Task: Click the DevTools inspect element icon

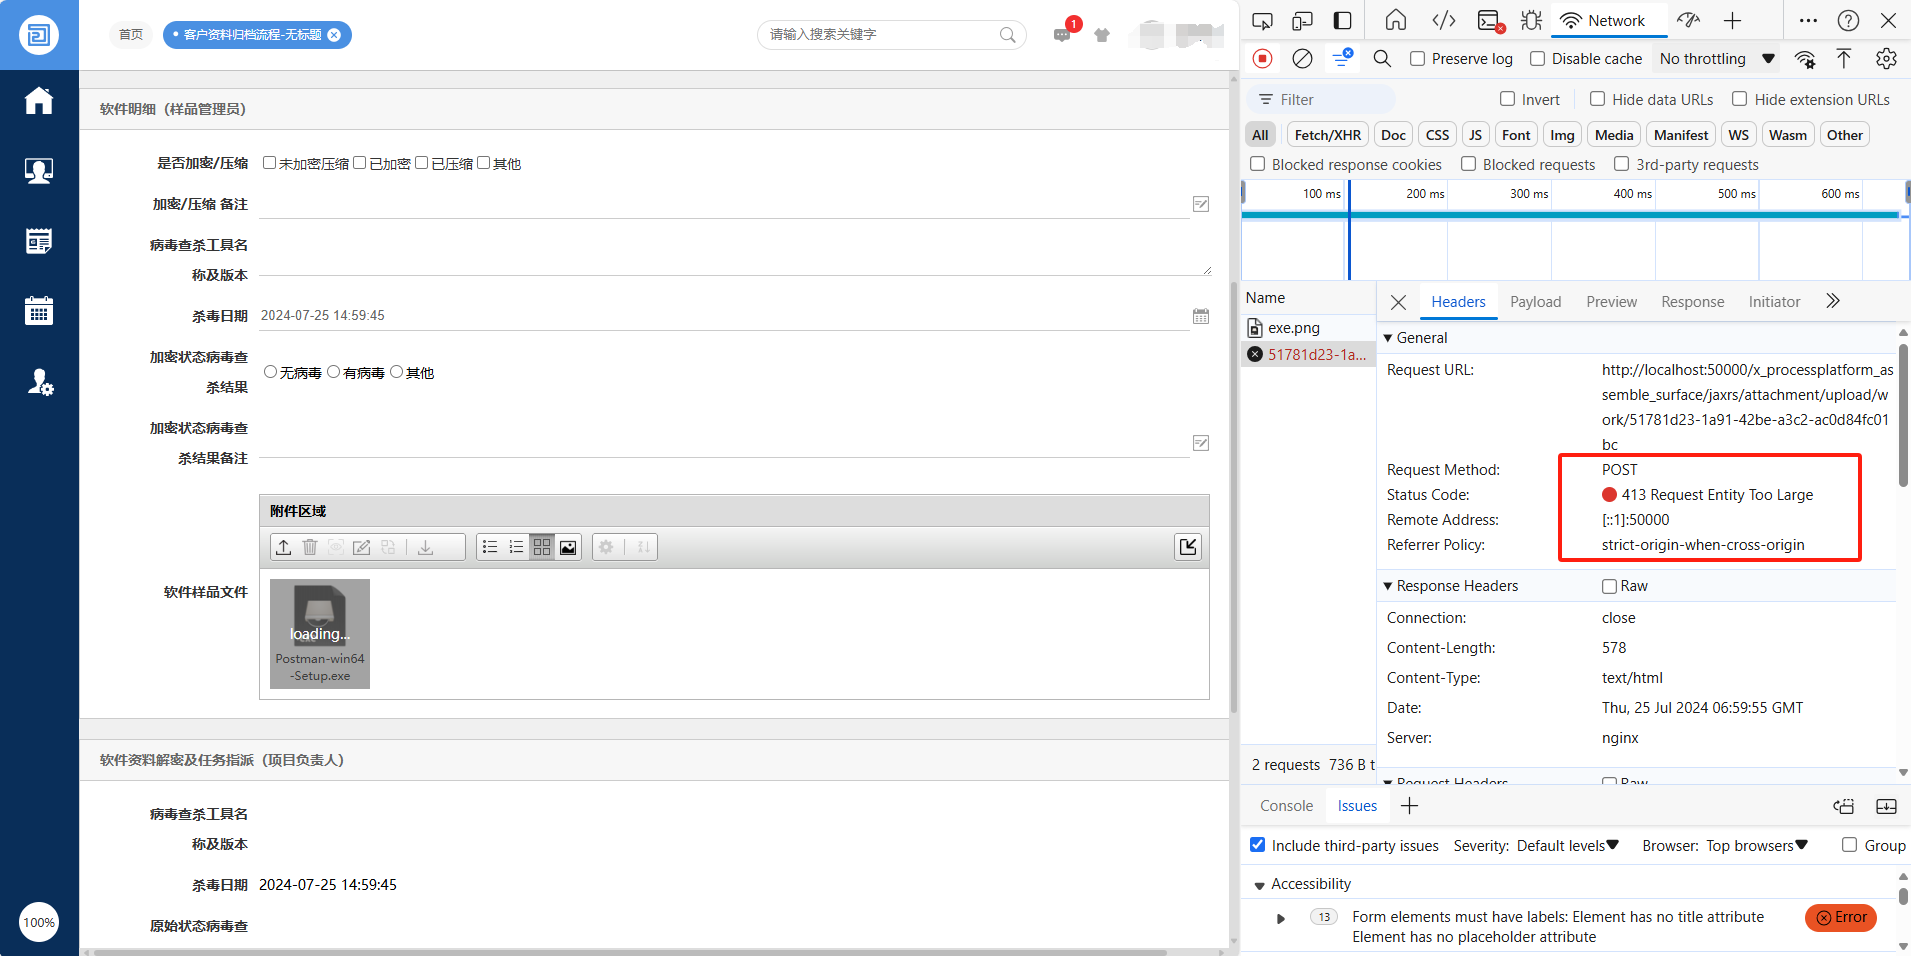Action: point(1263,21)
